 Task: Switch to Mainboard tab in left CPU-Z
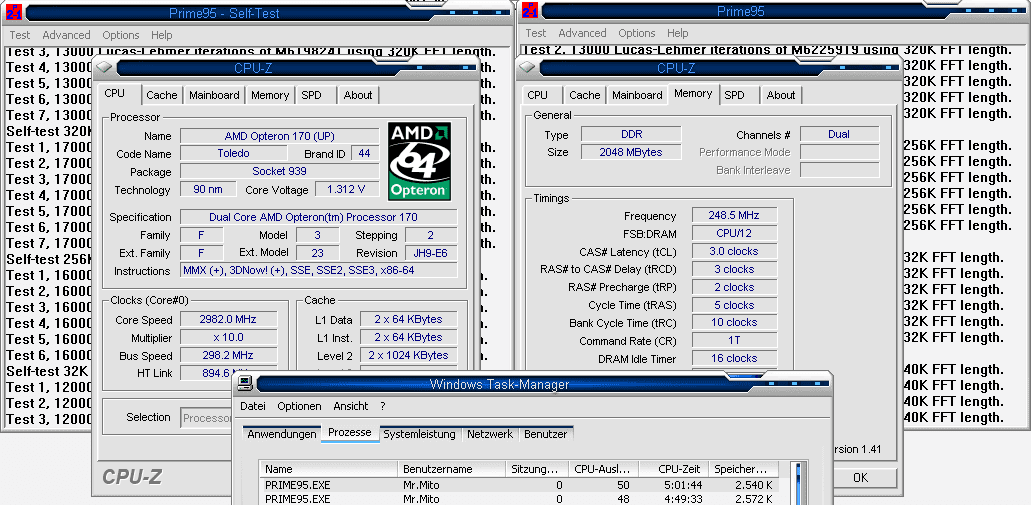coord(214,95)
